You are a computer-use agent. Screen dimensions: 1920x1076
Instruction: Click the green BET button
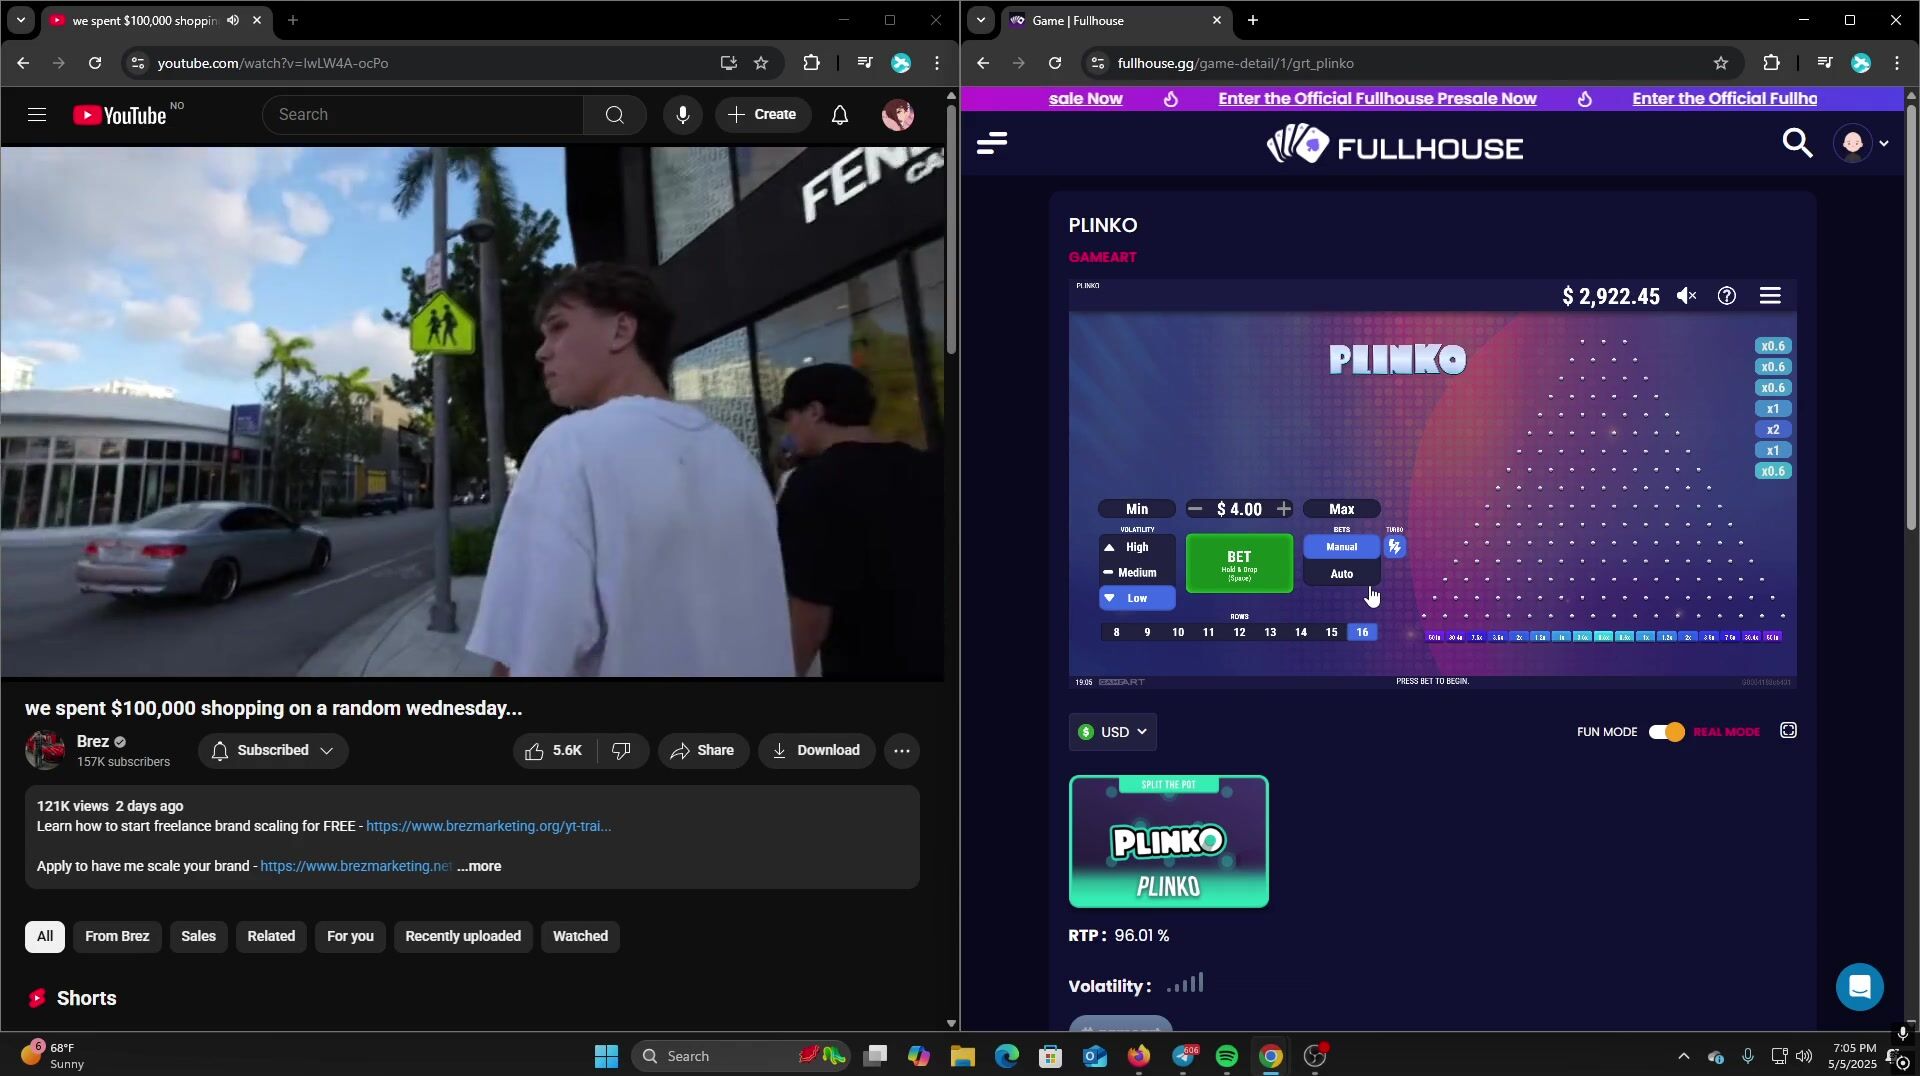tap(1239, 564)
